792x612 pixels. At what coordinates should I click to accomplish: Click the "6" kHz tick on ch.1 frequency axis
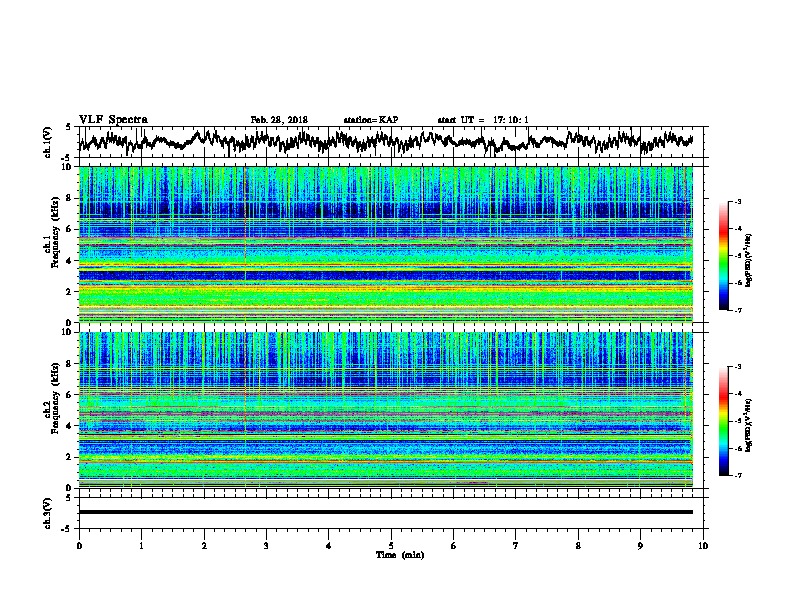click(70, 230)
